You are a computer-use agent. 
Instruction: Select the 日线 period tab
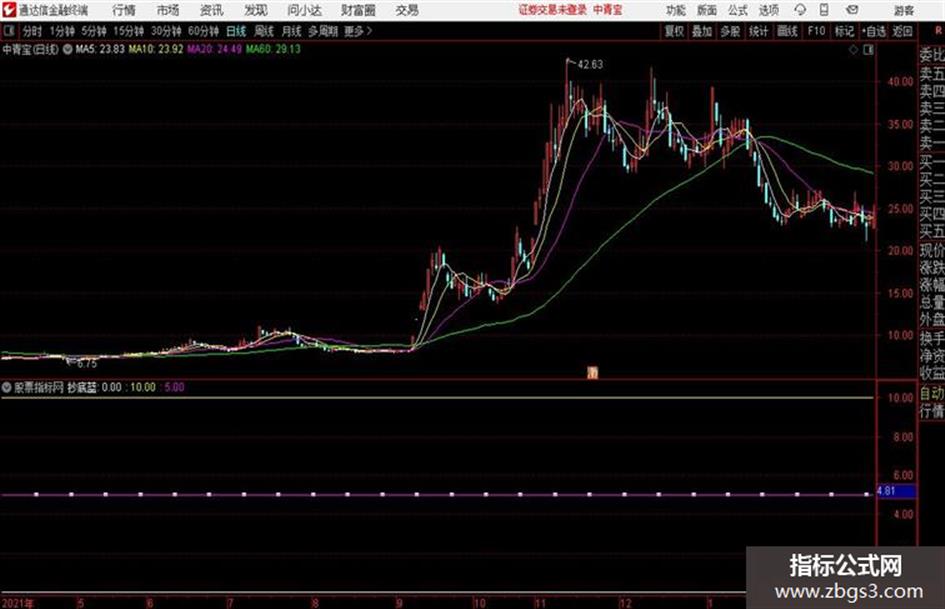pos(236,31)
